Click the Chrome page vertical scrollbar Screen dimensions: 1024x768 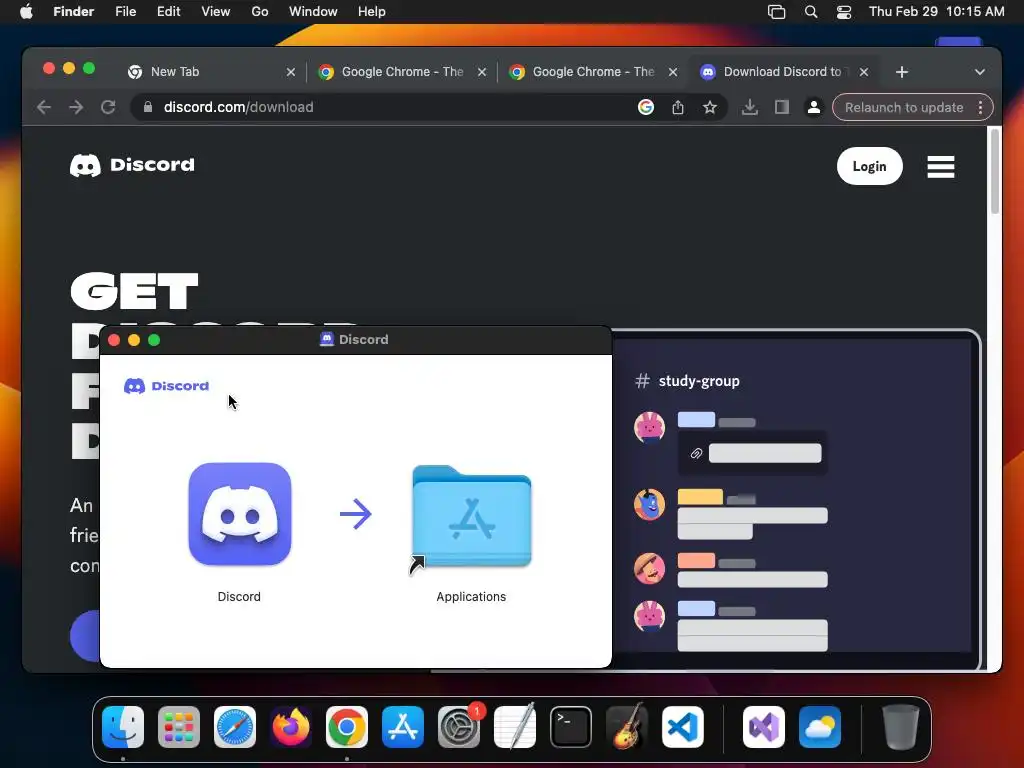[x=995, y=172]
